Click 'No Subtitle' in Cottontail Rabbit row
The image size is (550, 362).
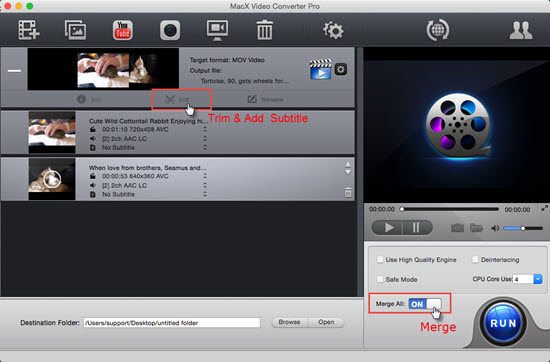(x=118, y=148)
